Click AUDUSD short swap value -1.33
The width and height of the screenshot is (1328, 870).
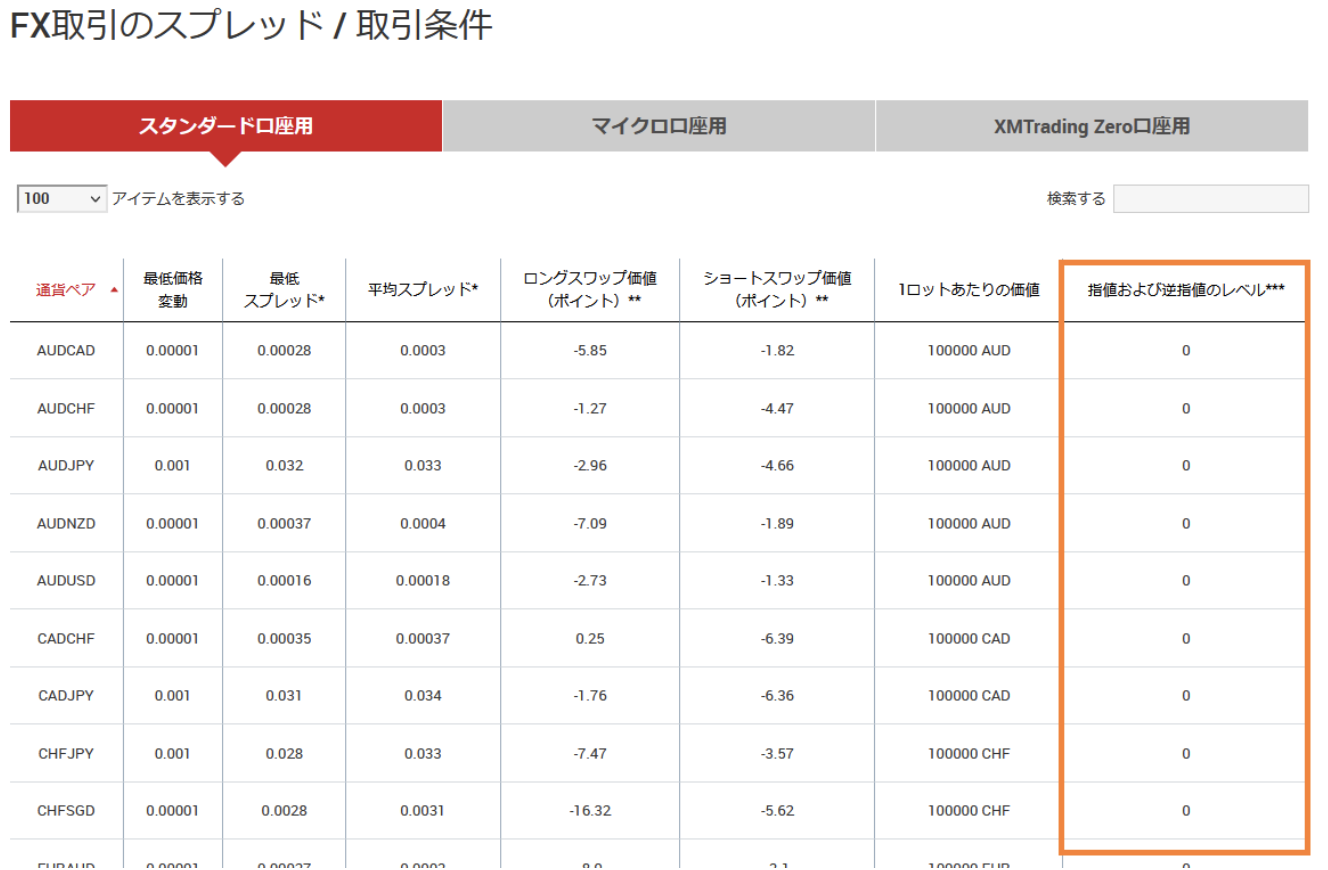[x=777, y=581]
